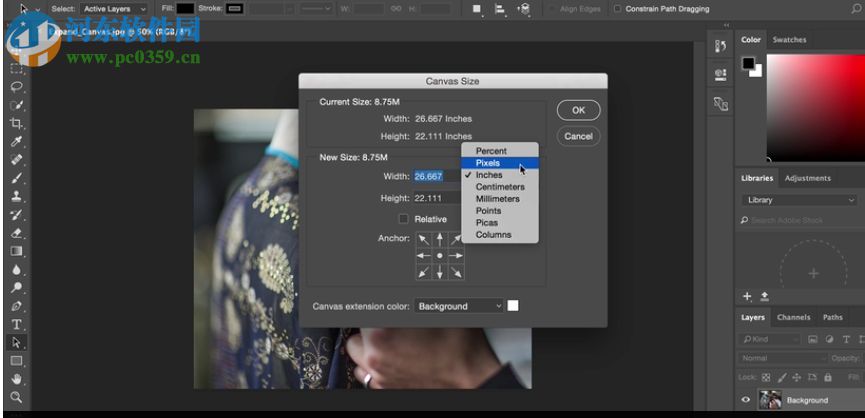Open the Kind filter dropdown in Layers

(x=771, y=339)
